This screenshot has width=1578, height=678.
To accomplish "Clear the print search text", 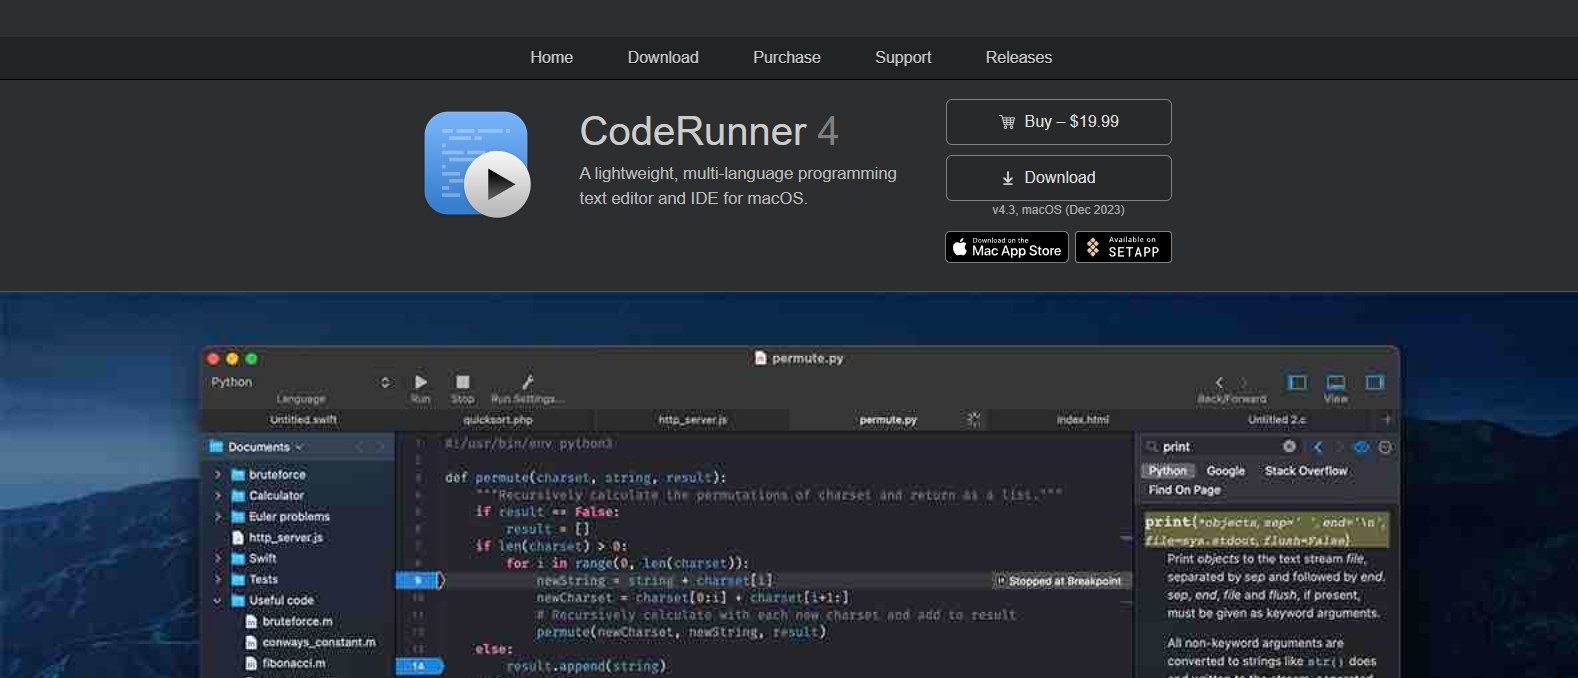I will pos(1289,447).
